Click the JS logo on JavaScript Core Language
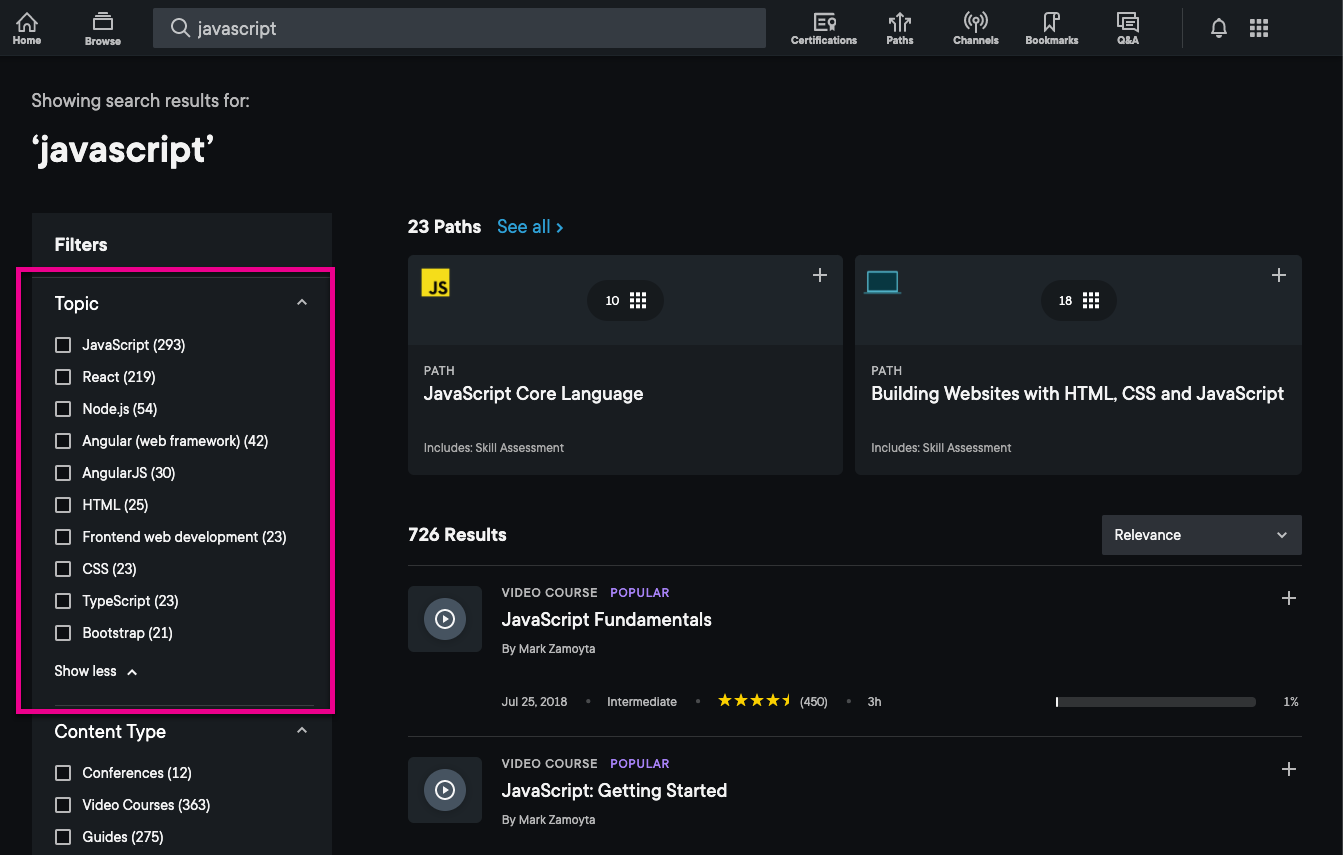Screen dimensions: 1343x855 click(436, 283)
